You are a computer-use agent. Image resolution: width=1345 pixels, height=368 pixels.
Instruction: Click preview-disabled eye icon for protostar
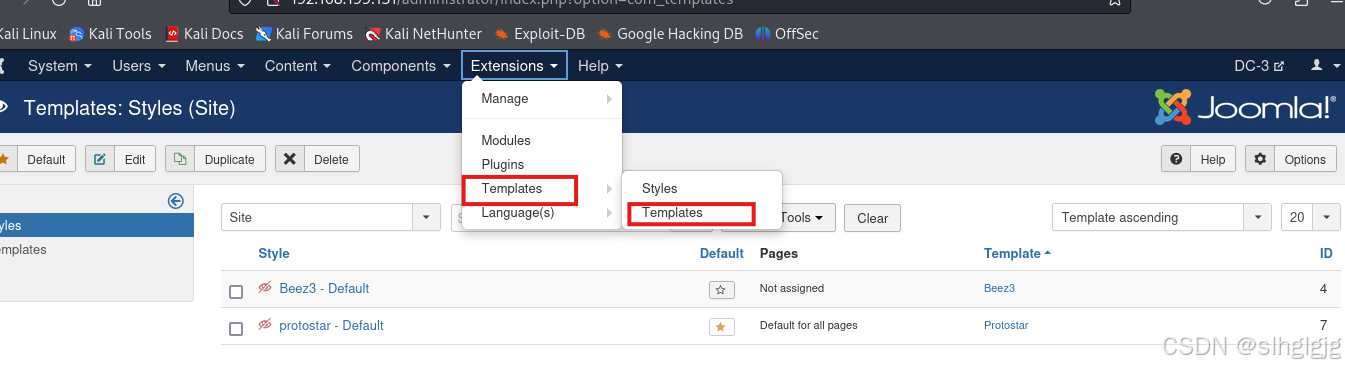265,325
